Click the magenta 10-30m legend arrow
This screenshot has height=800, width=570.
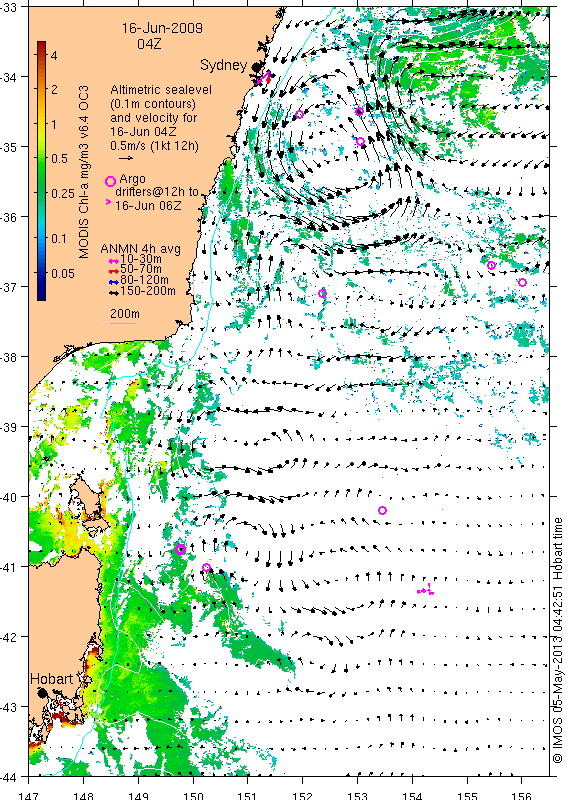coord(114,261)
